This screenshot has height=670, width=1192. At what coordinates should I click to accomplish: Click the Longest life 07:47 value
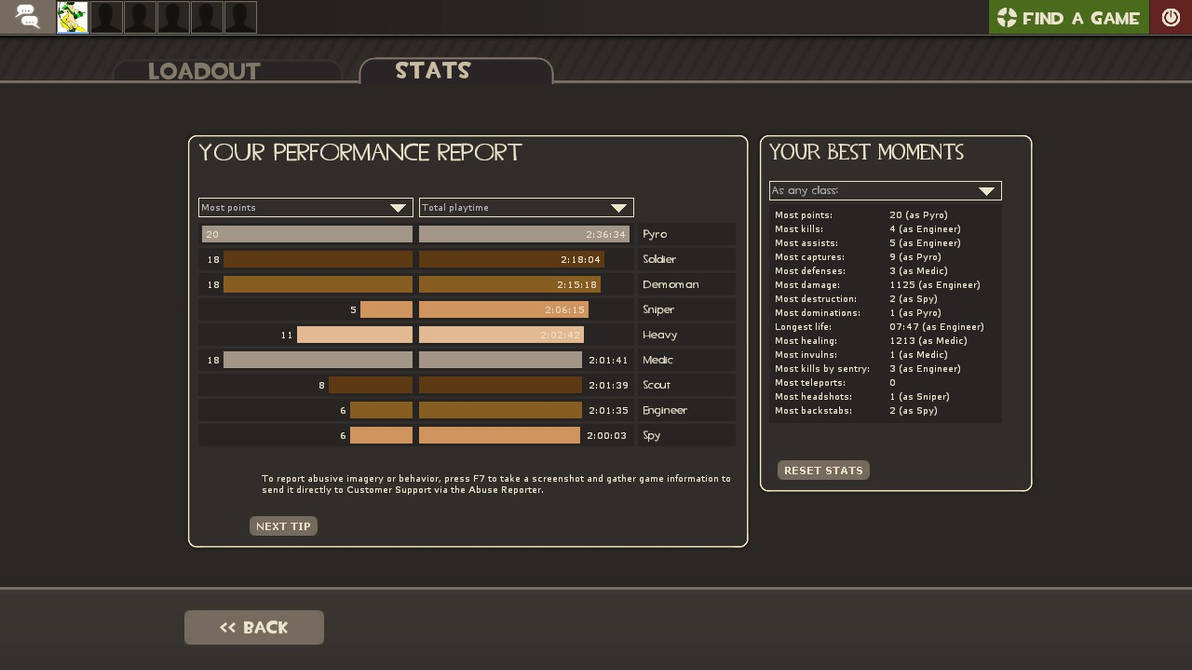(x=937, y=327)
